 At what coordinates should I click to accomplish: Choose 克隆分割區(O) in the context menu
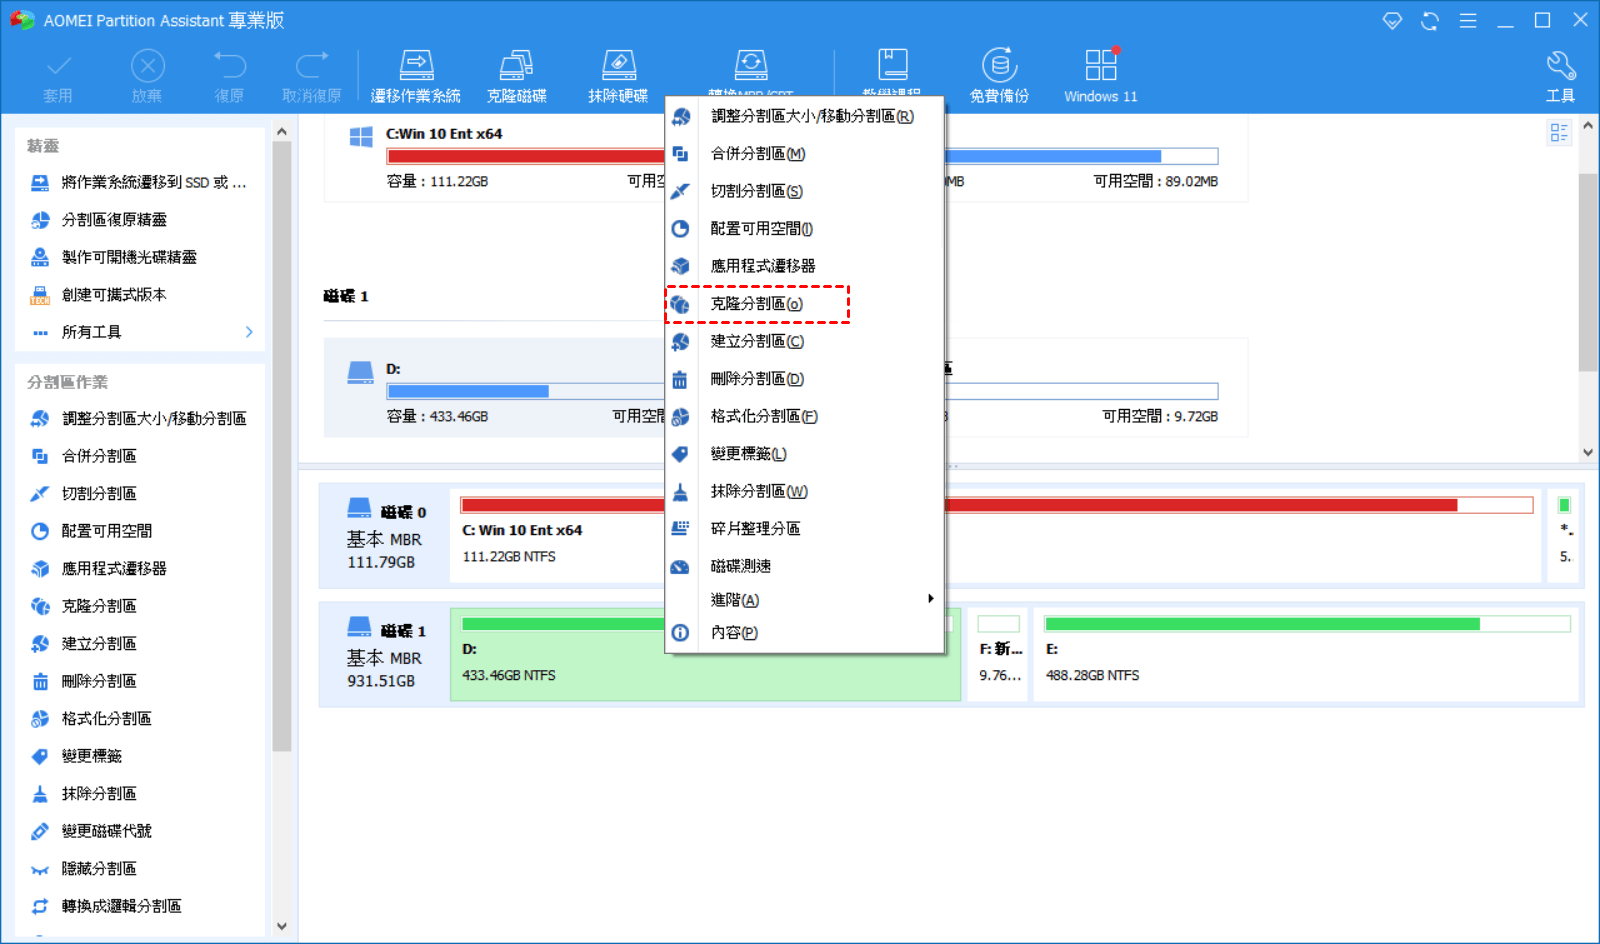(805, 304)
